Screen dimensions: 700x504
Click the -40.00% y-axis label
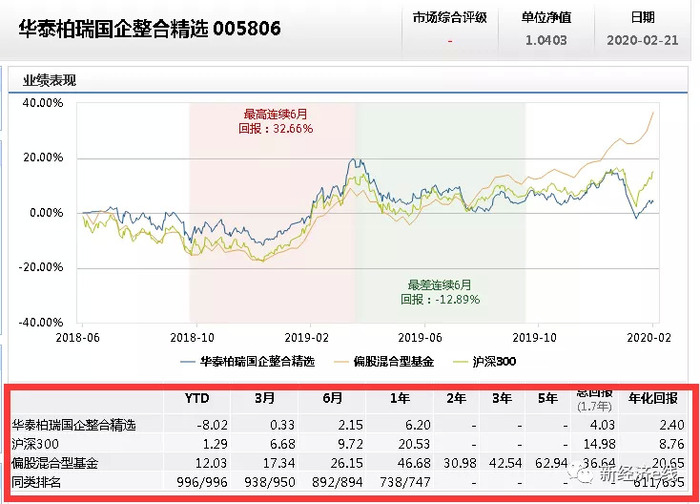click(41, 323)
